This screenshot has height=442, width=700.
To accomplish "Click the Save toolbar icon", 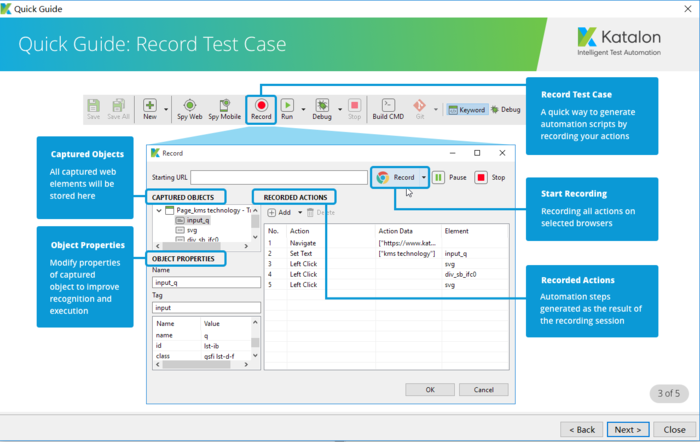I will [93, 106].
